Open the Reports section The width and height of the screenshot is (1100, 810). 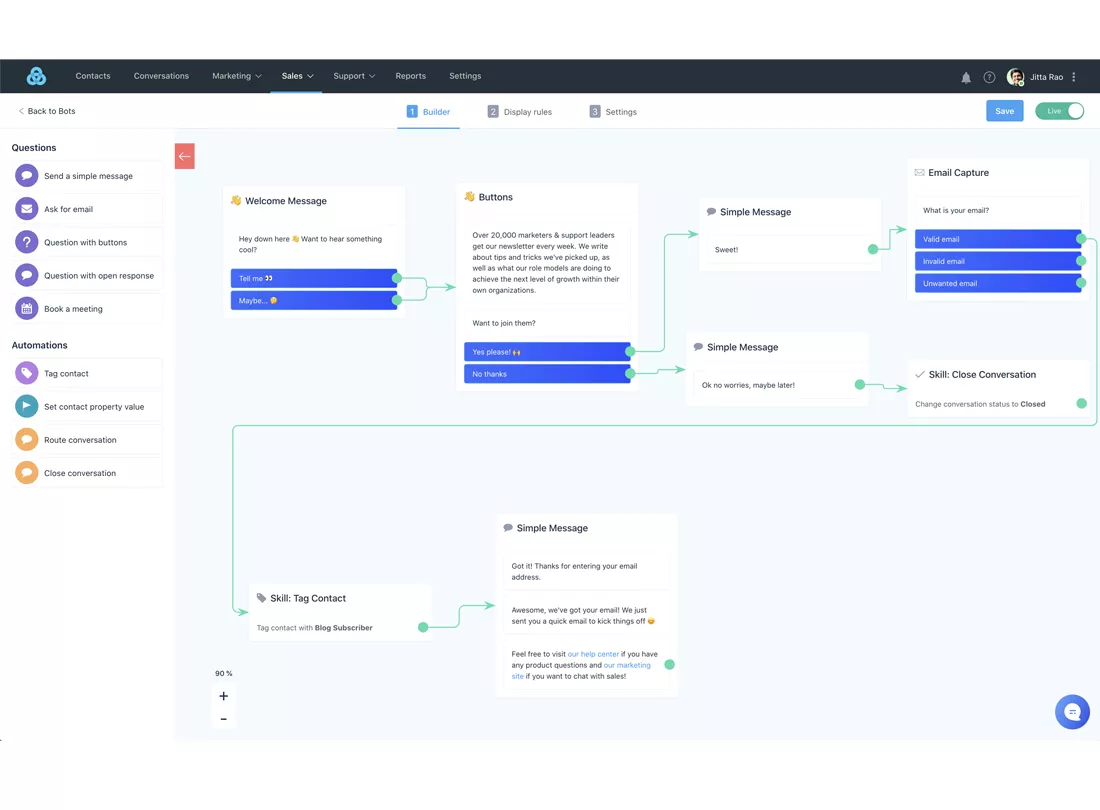click(410, 76)
